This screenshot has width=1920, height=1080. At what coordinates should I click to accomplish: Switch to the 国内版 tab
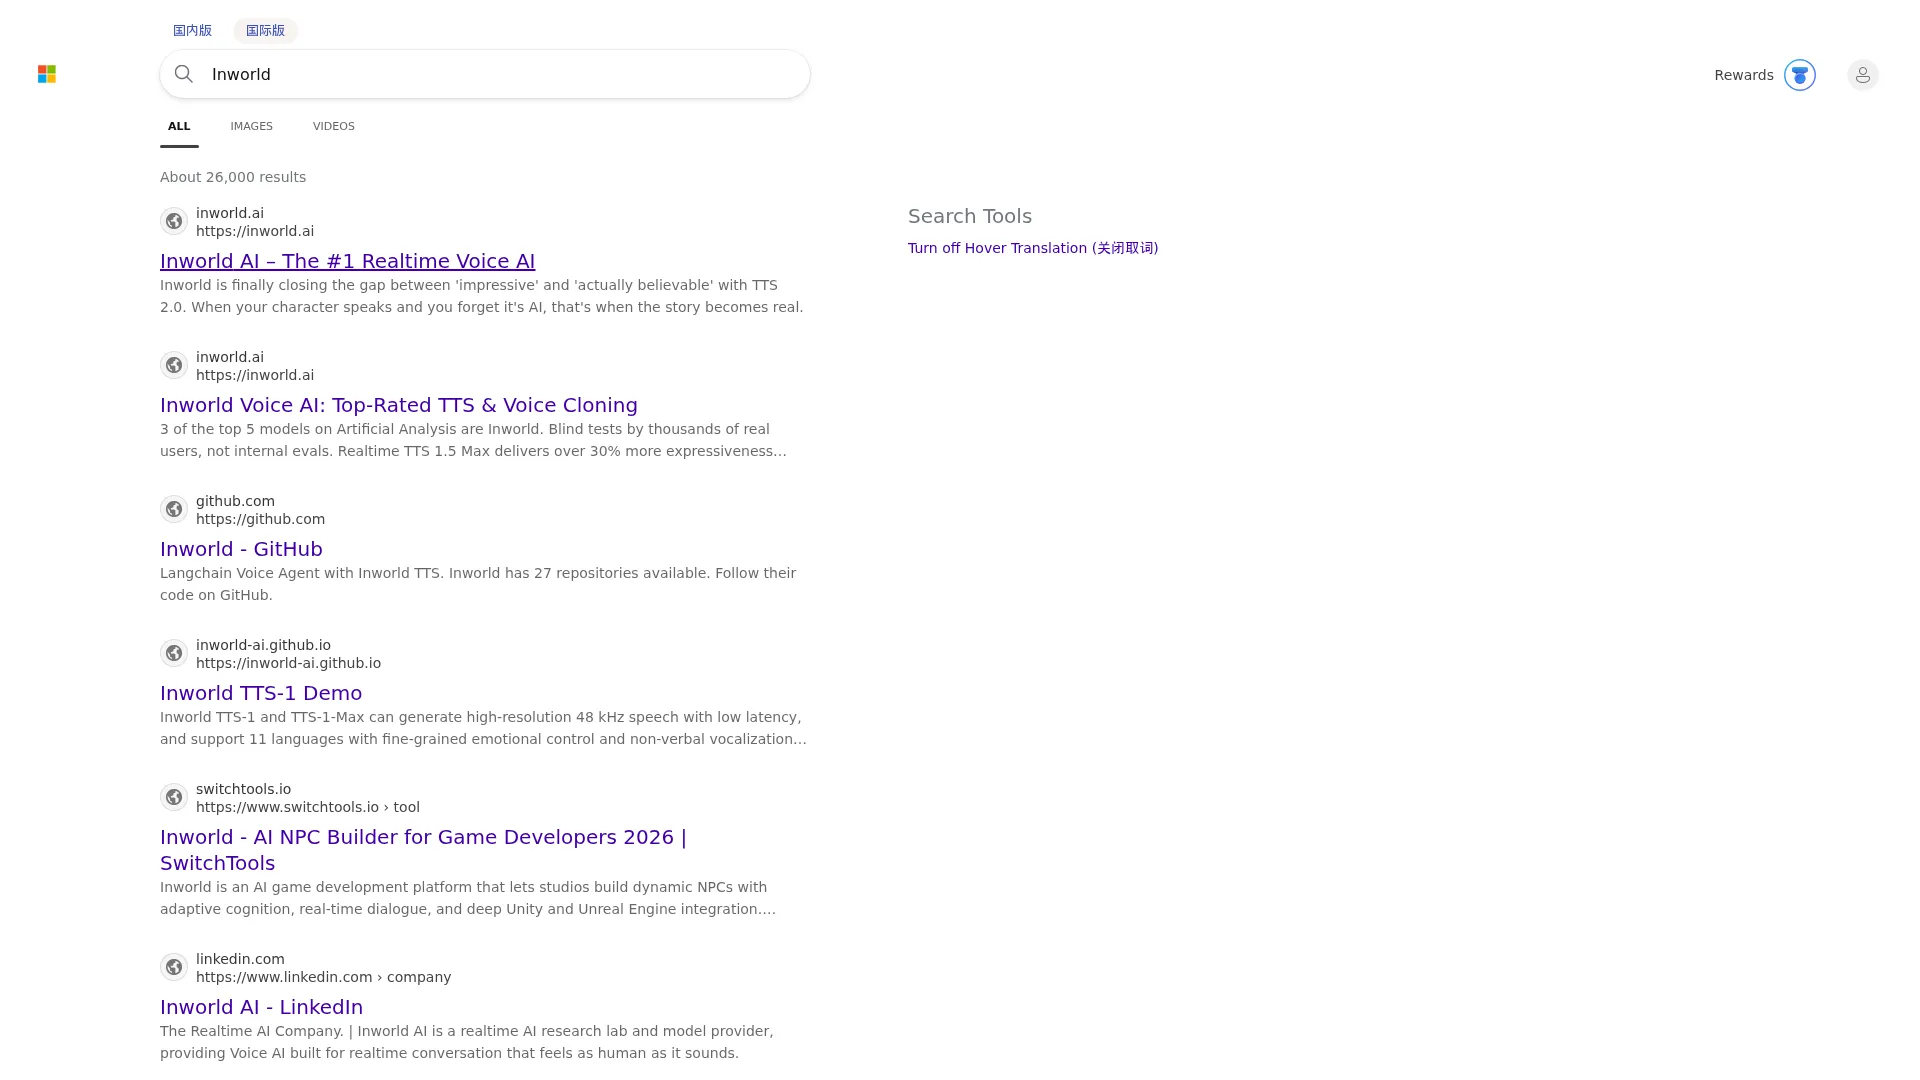[x=192, y=31]
